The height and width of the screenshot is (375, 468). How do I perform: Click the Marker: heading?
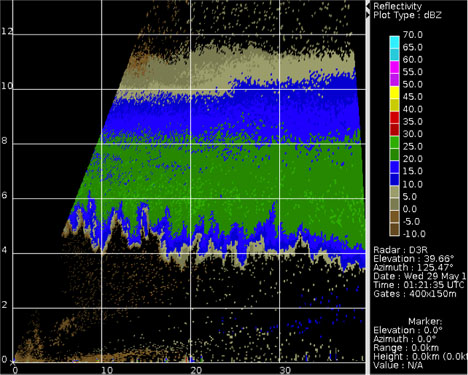tap(425, 322)
